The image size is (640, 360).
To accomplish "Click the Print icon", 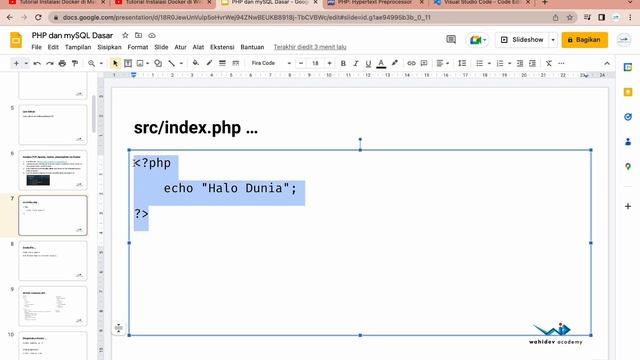I will tap(62, 63).
